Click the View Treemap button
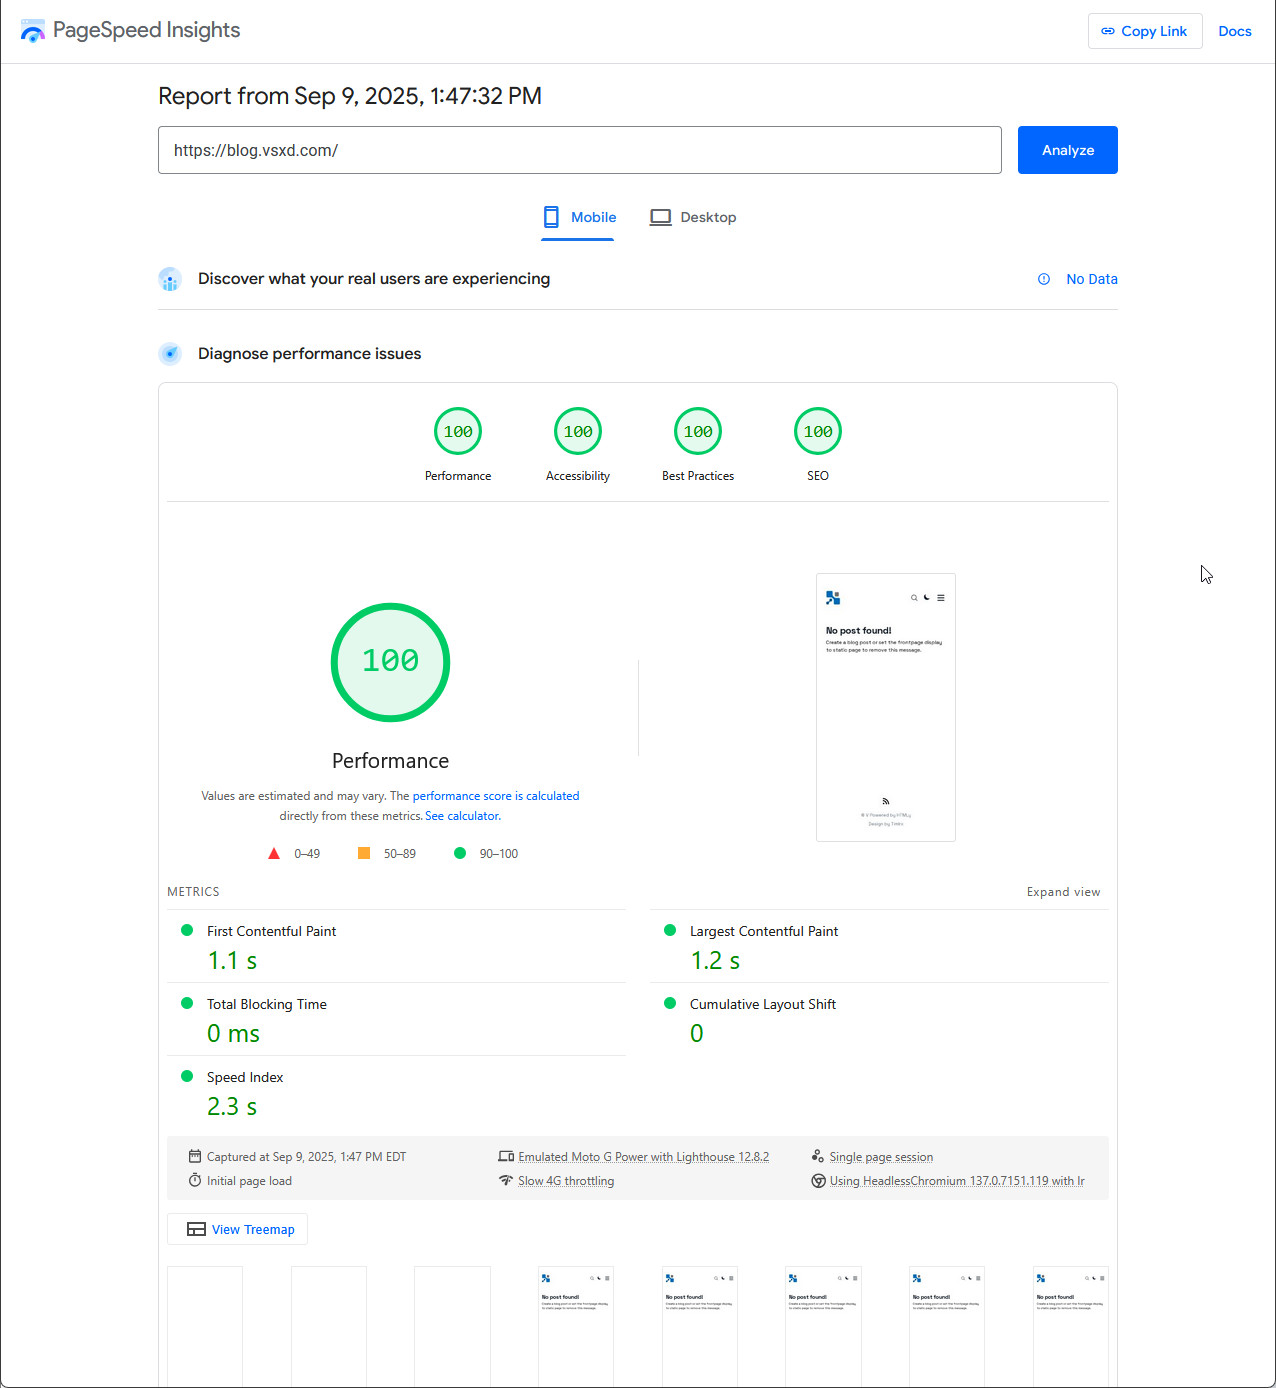Screen dimensions: 1276x1388 tap(237, 1229)
